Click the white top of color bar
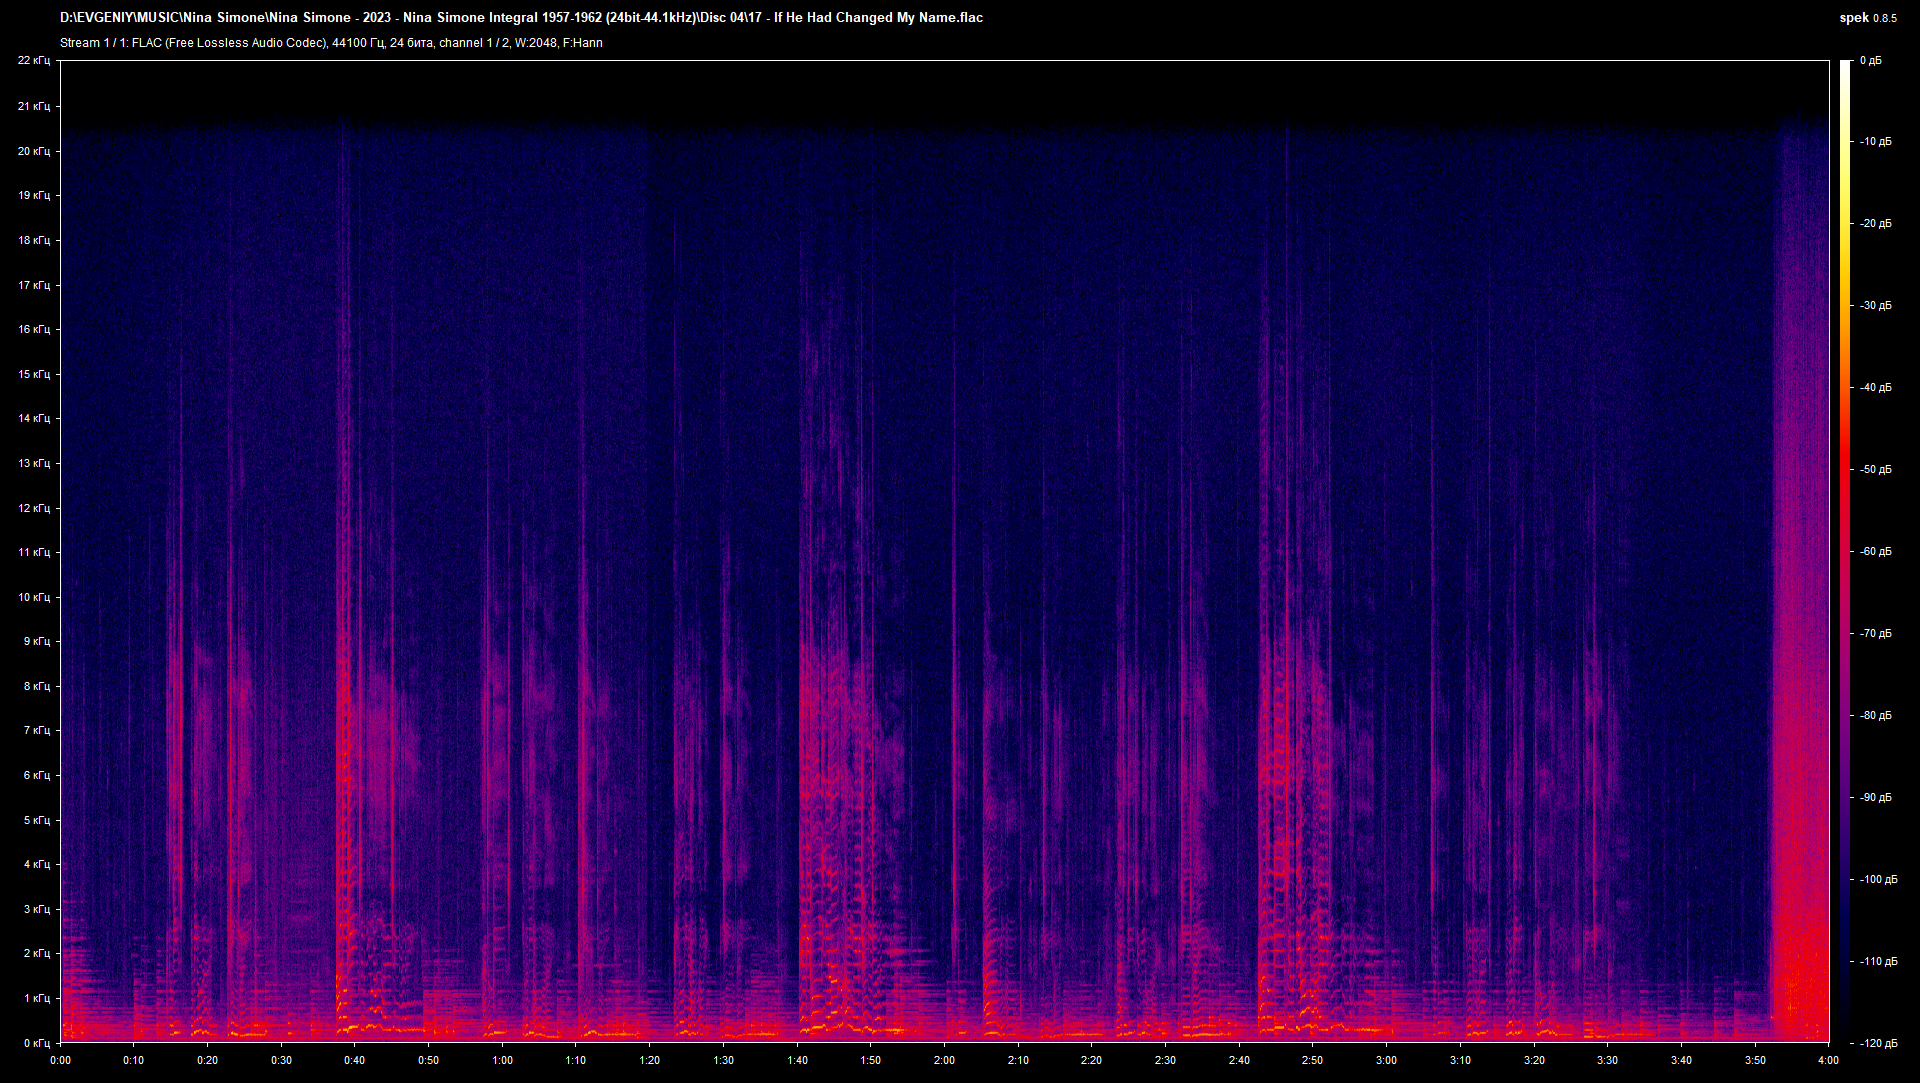This screenshot has width=1920, height=1083. 1845,66
